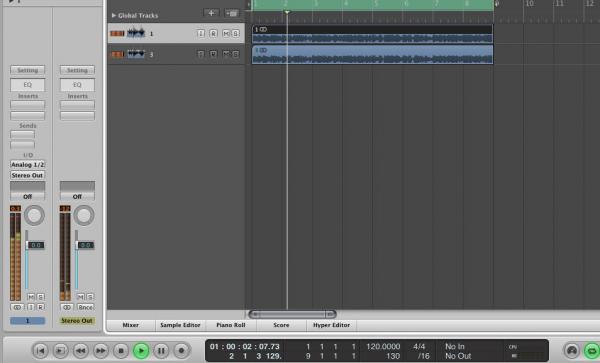Solo (S) track 3 in track list
600x363 pixels.
click(236, 54)
